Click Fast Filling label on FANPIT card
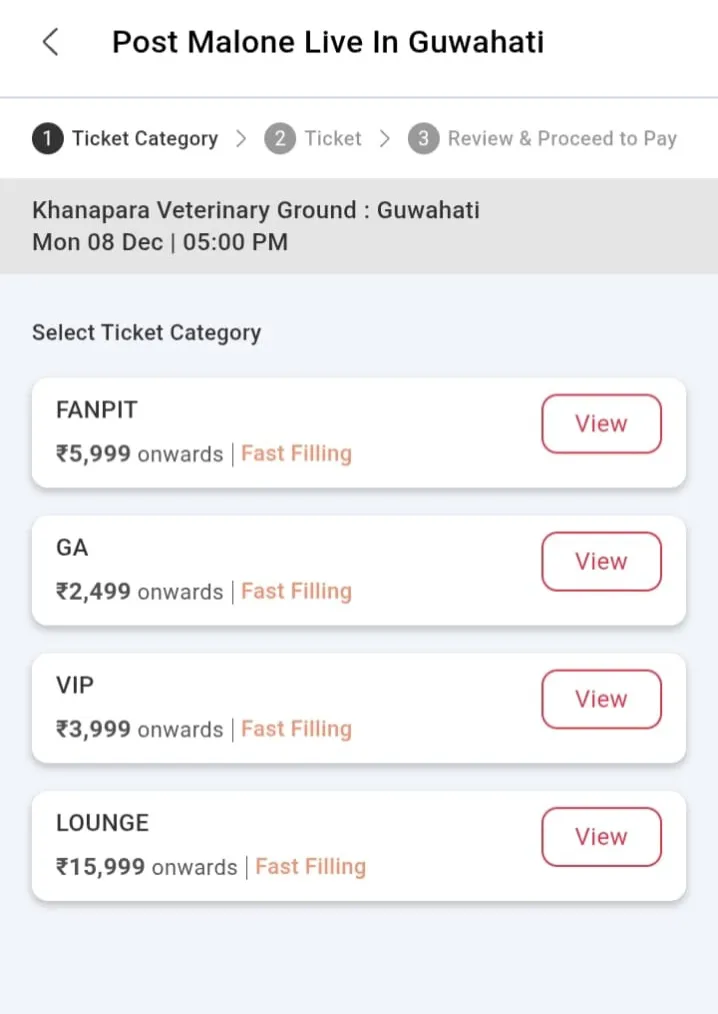718x1014 pixels. tap(296, 454)
